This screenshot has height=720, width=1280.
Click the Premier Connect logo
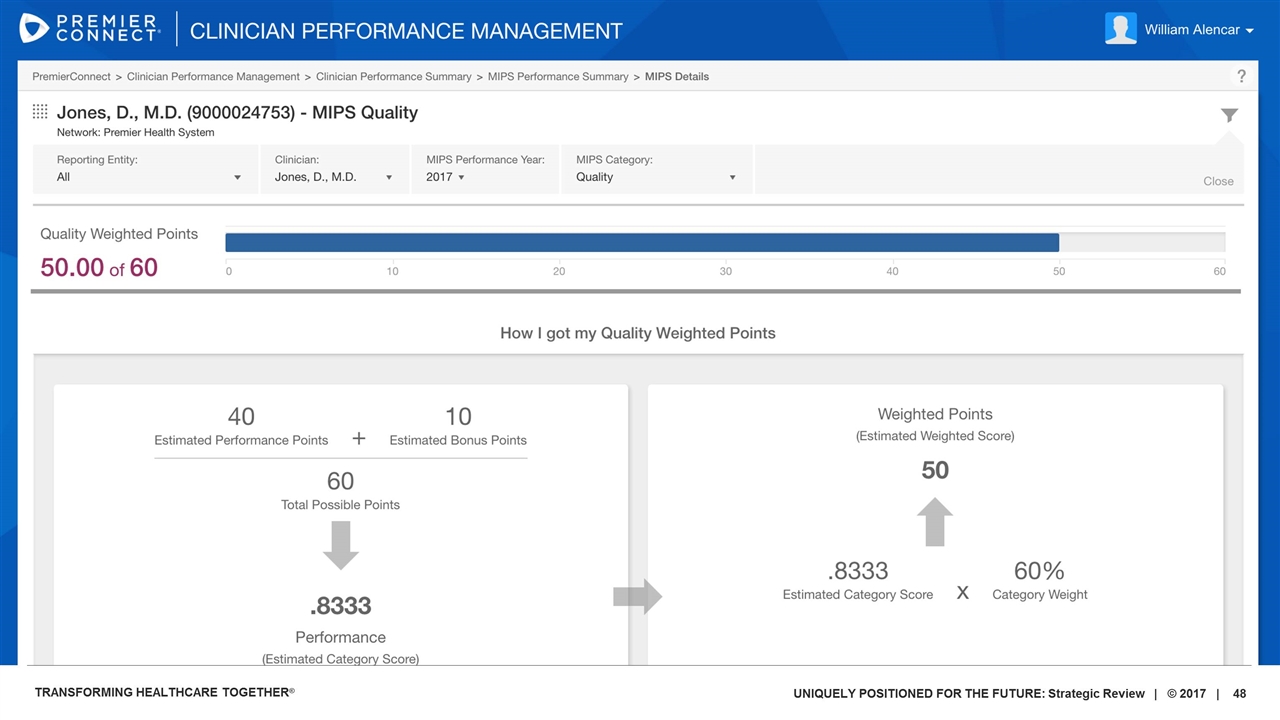pos(89,29)
